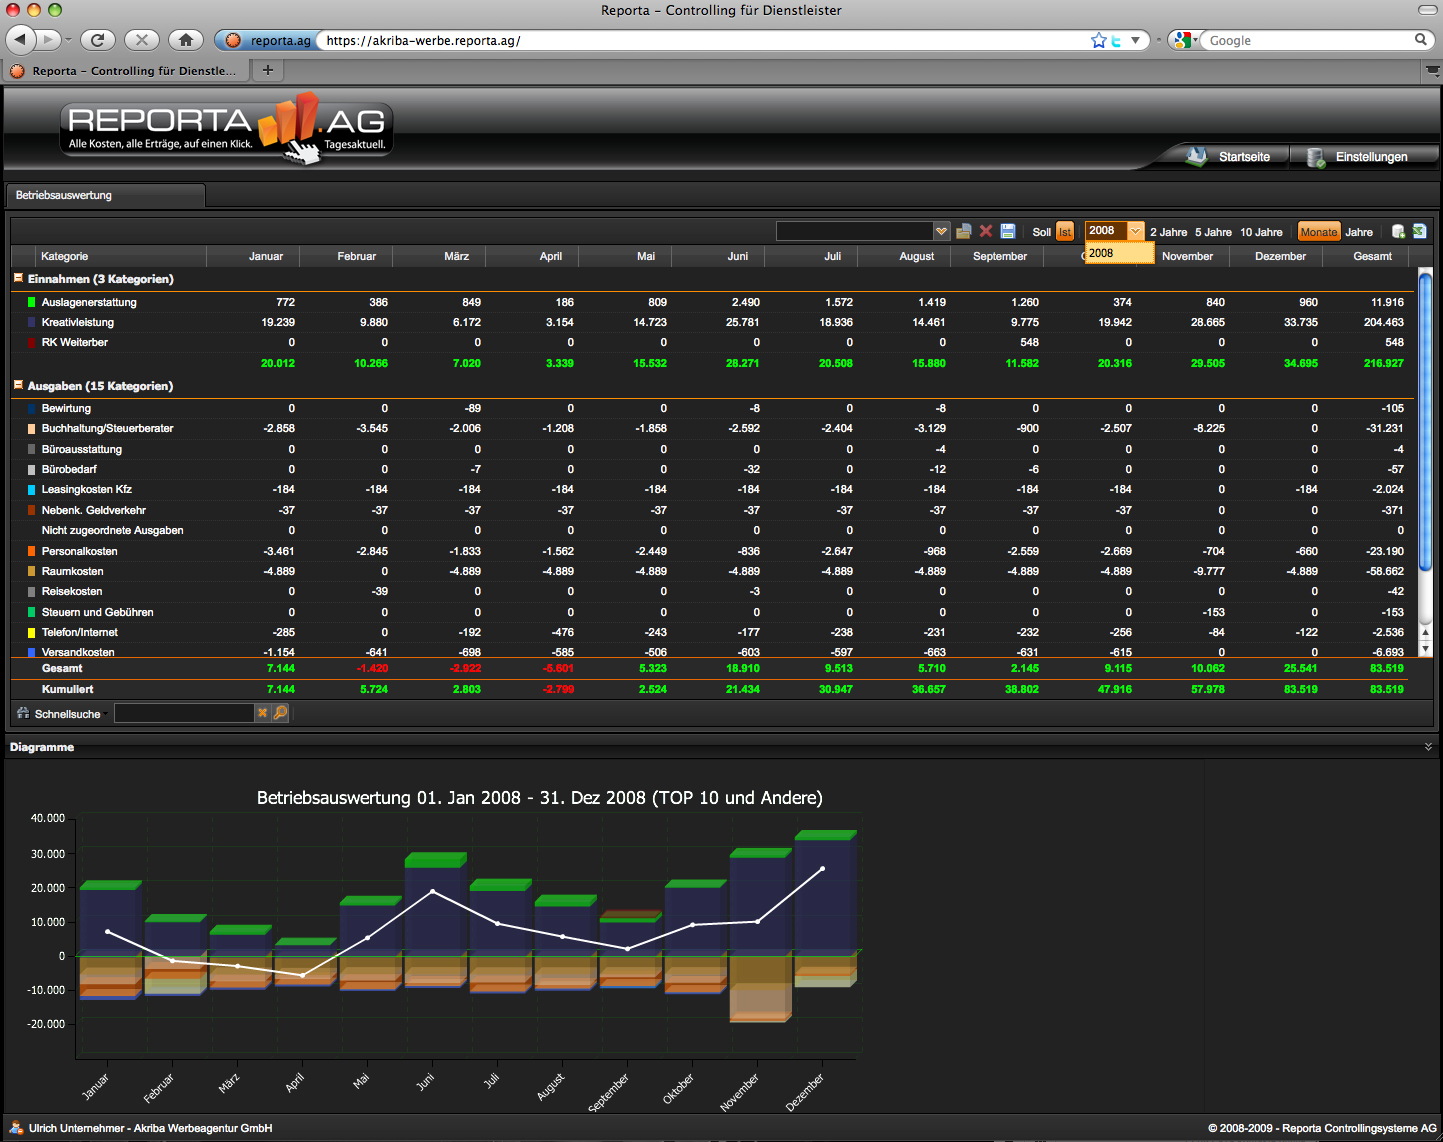Viewport: 1443px width, 1142px height.
Task: Click the green Auslagenerstattung color swatch
Action: (x=32, y=302)
